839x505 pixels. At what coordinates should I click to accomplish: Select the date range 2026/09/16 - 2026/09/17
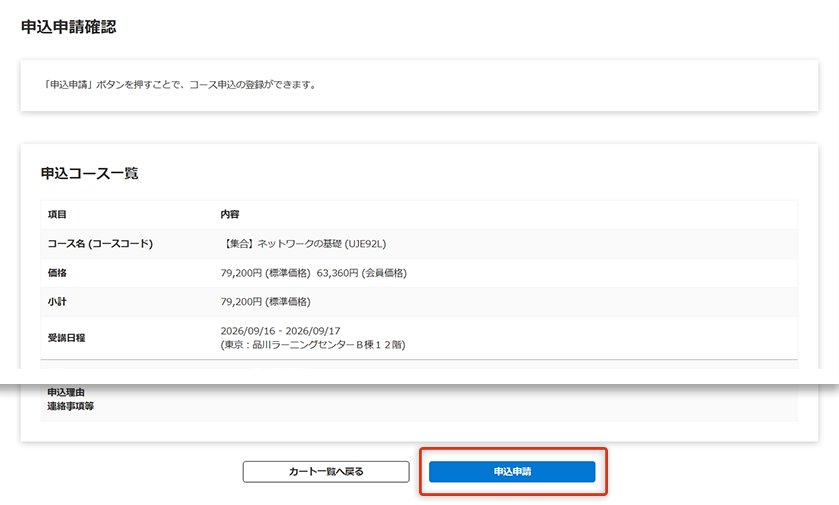281,331
